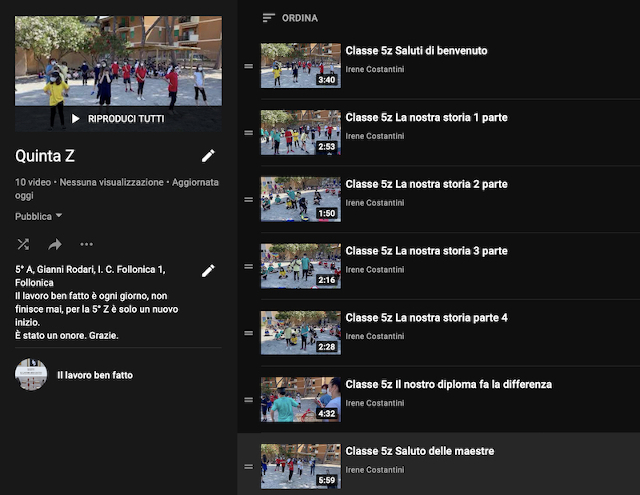The height and width of the screenshot is (495, 640).
Task: Open Il lavoro ben fatto channel
Action: pos(95,375)
